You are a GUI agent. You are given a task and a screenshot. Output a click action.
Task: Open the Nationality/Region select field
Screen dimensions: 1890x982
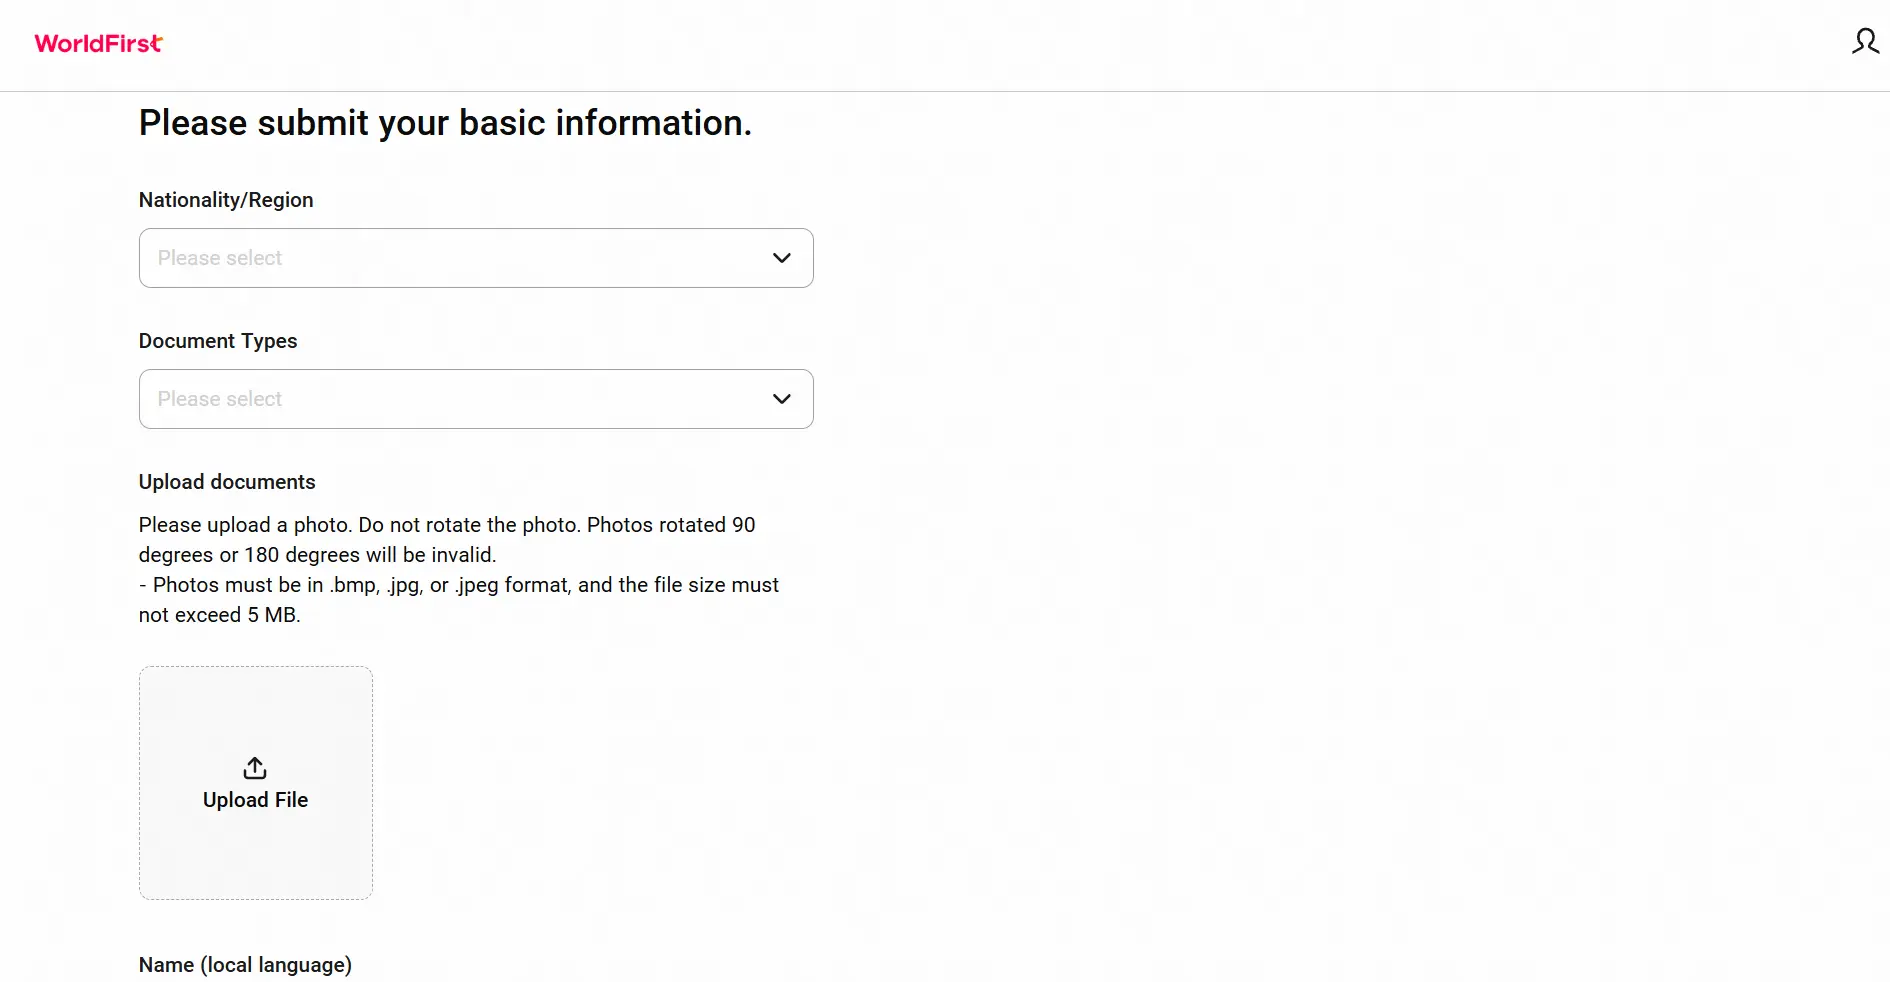pos(476,258)
